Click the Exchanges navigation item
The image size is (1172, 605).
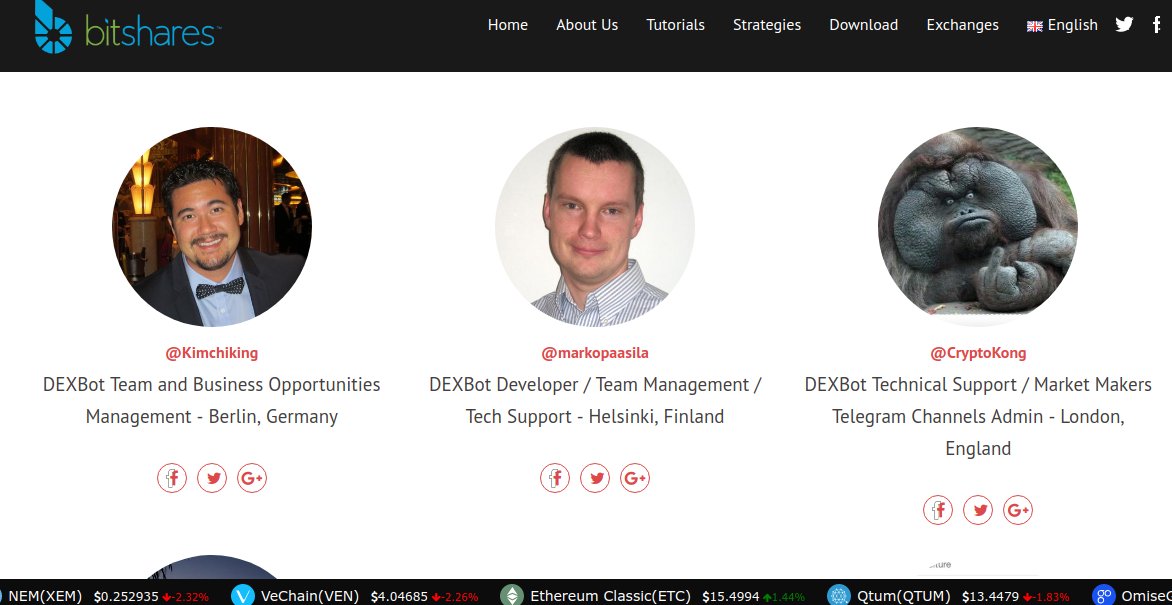click(x=962, y=25)
